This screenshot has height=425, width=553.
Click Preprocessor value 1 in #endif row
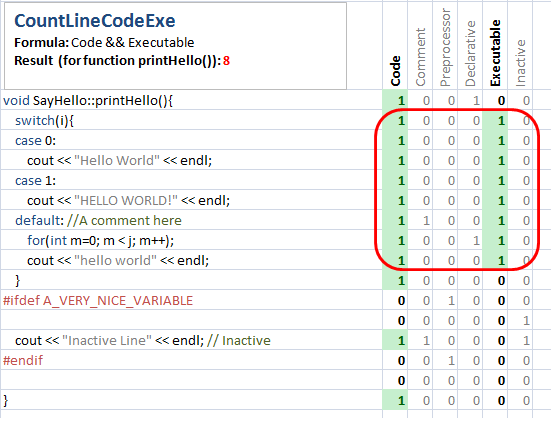coord(451,360)
